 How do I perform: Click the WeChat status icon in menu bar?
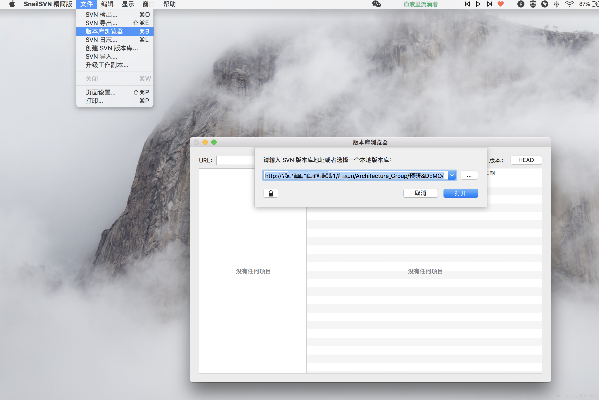[x=376, y=4]
